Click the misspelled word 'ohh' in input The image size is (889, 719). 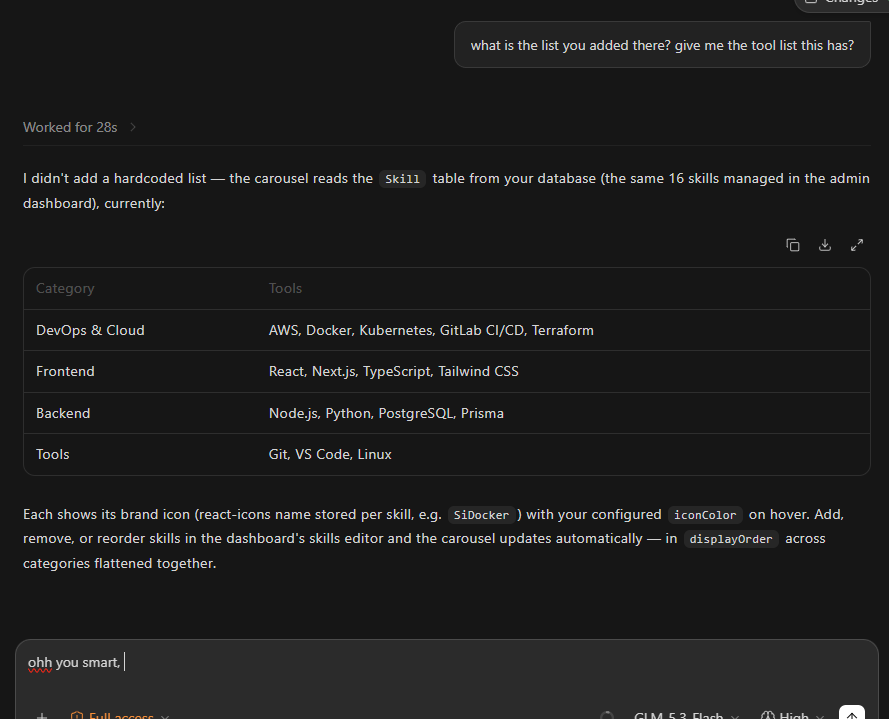coord(40,662)
